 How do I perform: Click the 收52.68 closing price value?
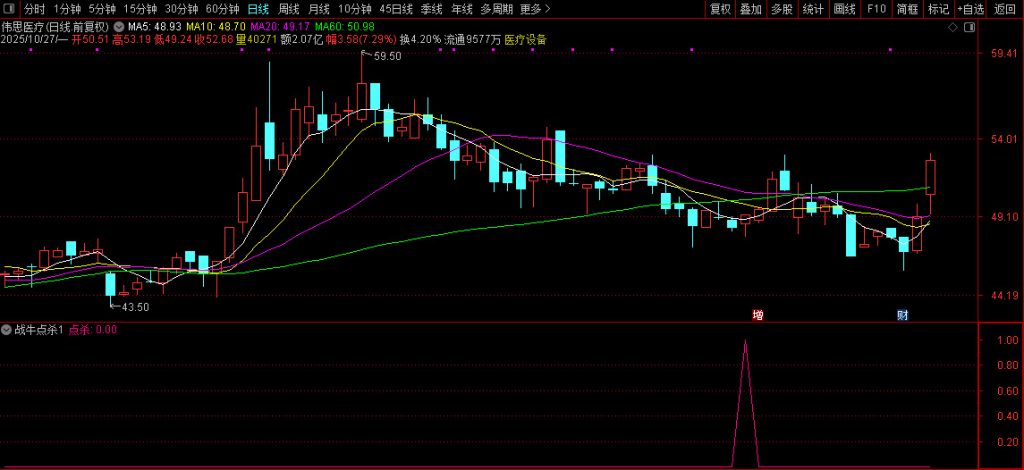[x=214, y=39]
